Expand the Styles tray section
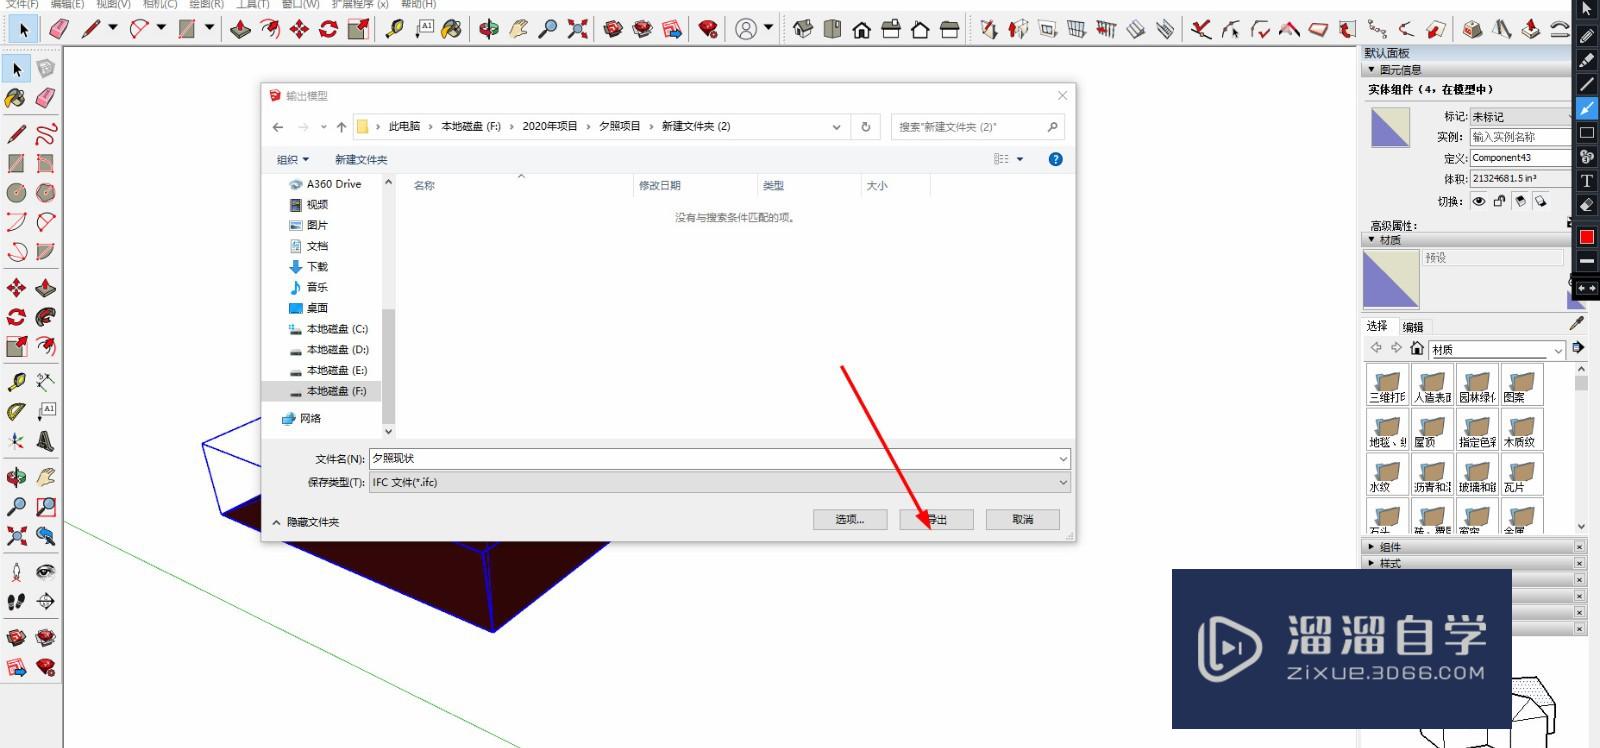The width and height of the screenshot is (1600, 748). (1371, 564)
